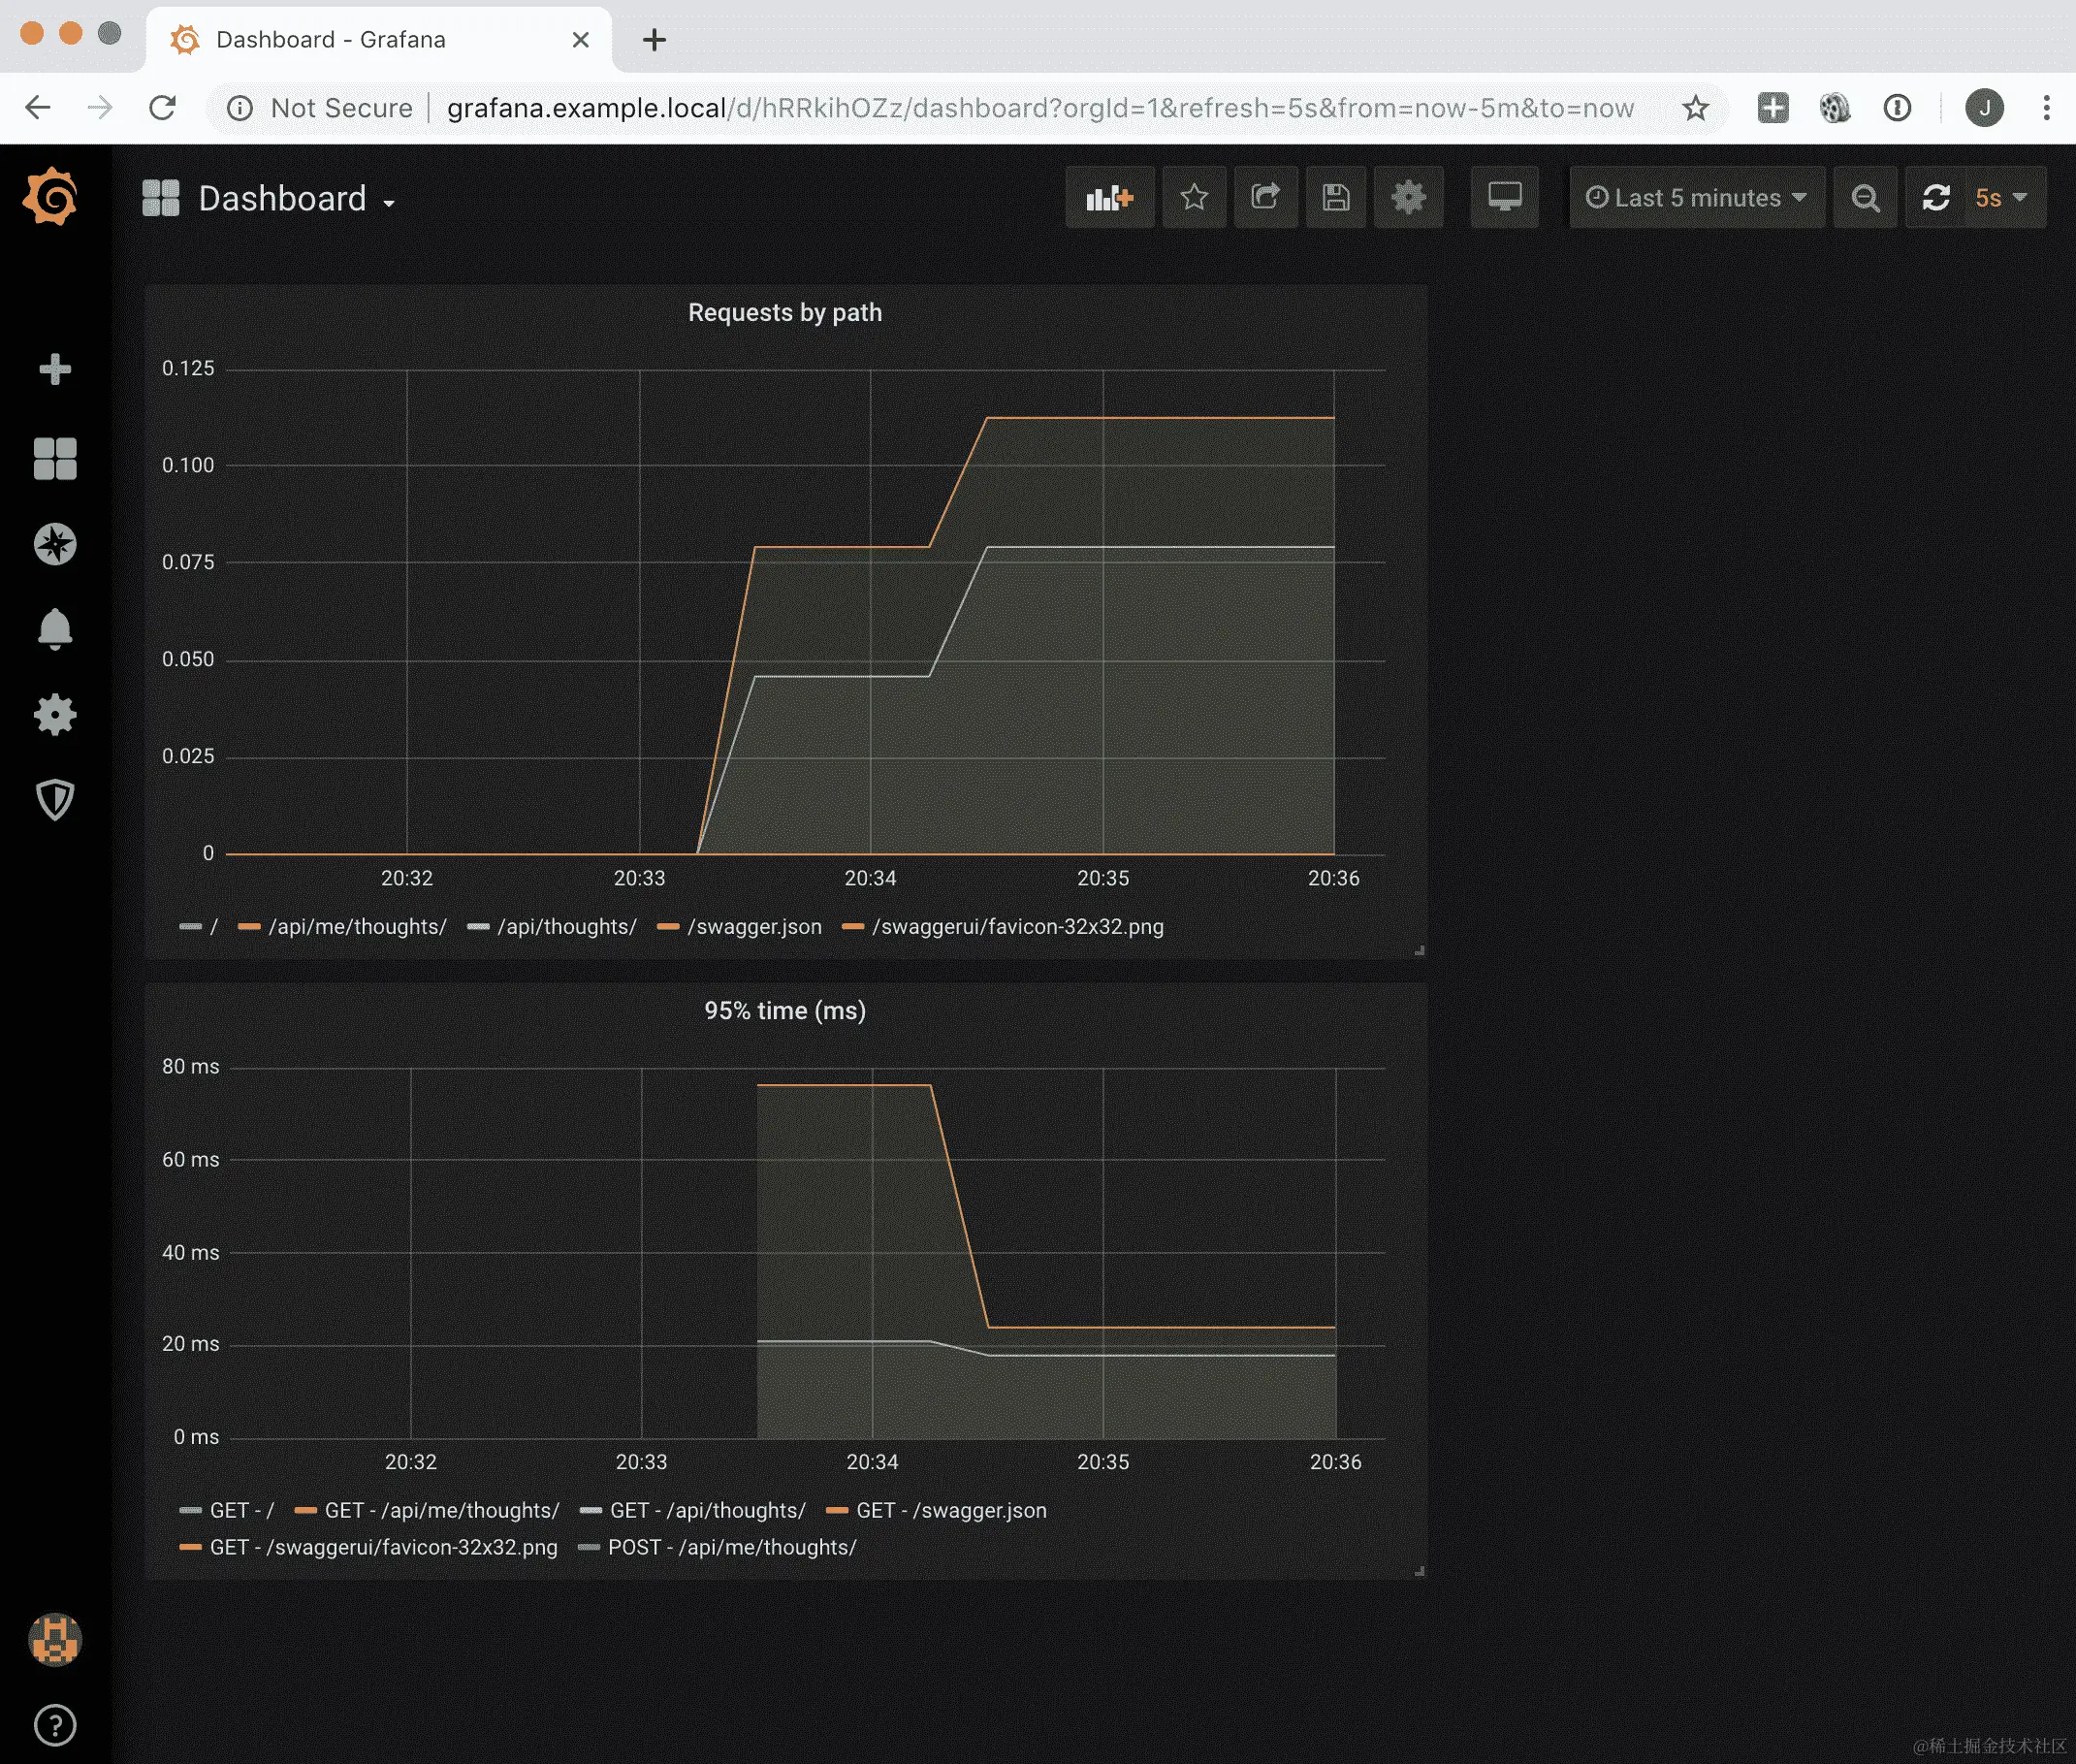
Task: Open the Last 5 minutes time picker
Action: click(x=1696, y=197)
